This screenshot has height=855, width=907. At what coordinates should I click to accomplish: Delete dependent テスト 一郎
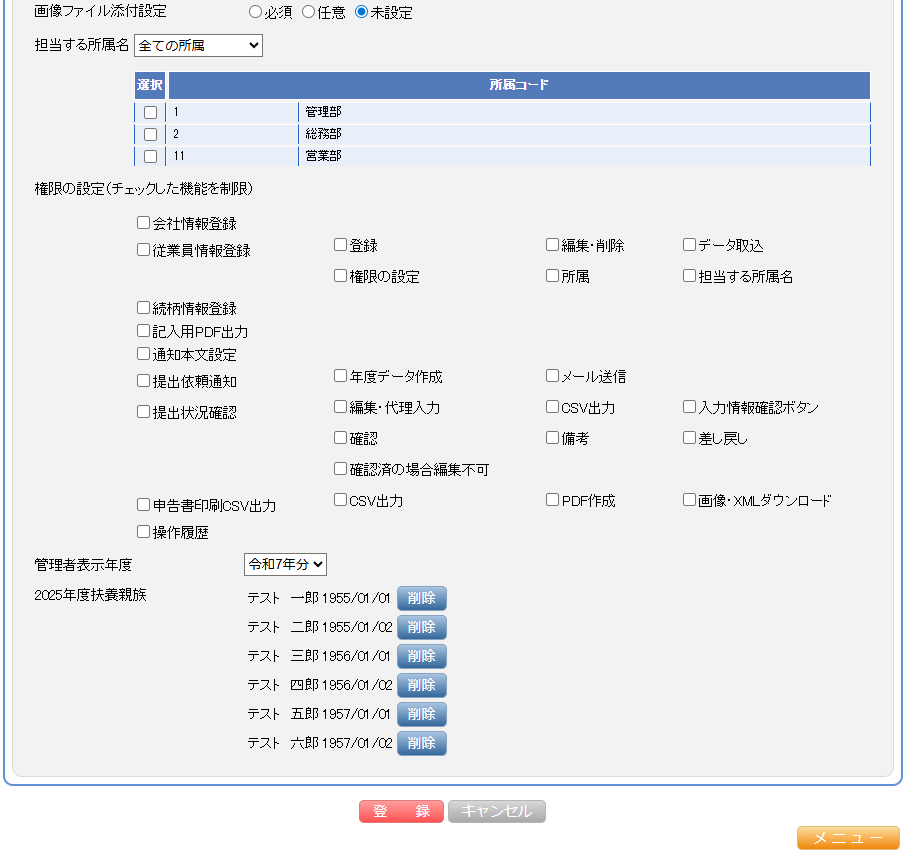point(421,598)
